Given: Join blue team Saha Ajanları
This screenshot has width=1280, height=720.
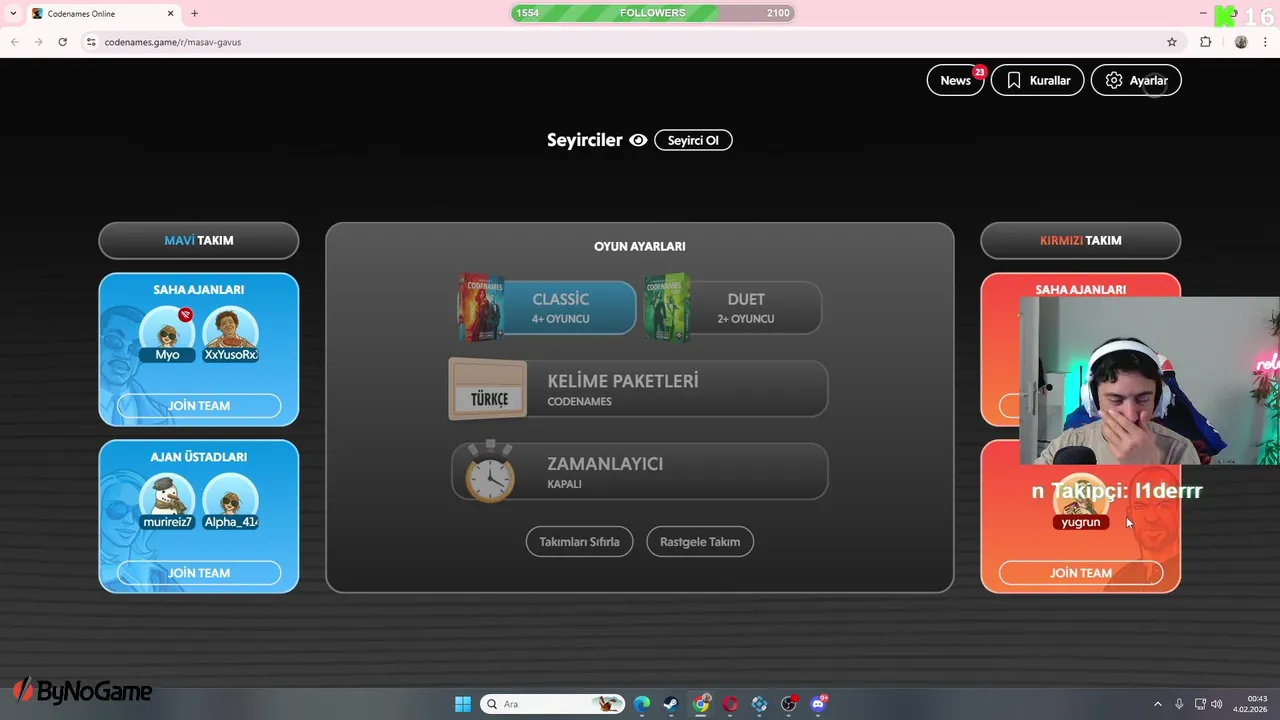Looking at the screenshot, I should pyautogui.click(x=199, y=406).
